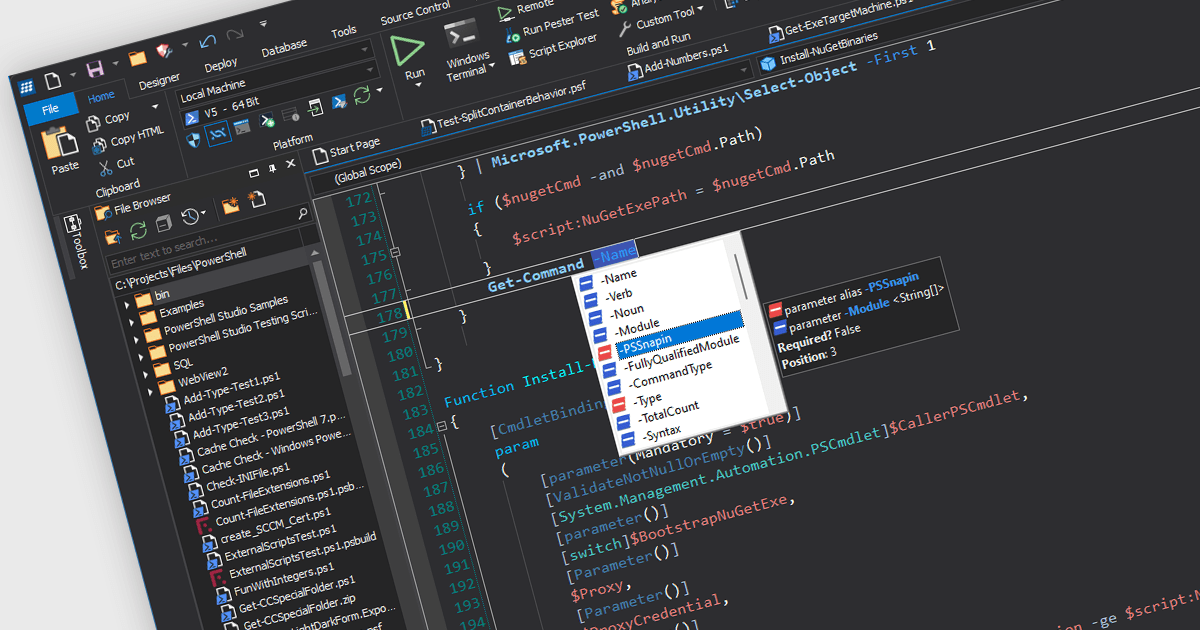Open the Toolbox side panel tab
The height and width of the screenshot is (630, 1200).
78,243
